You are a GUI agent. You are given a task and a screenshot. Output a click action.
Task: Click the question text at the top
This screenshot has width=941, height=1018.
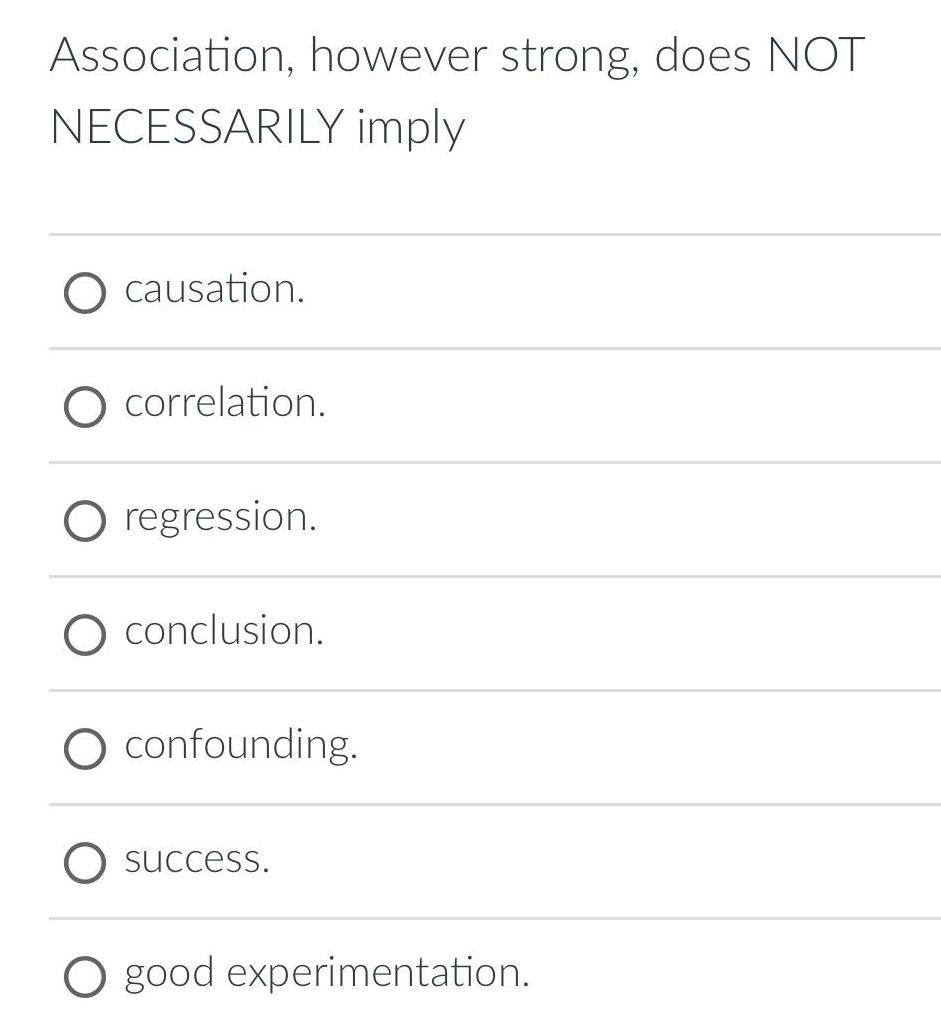456,90
